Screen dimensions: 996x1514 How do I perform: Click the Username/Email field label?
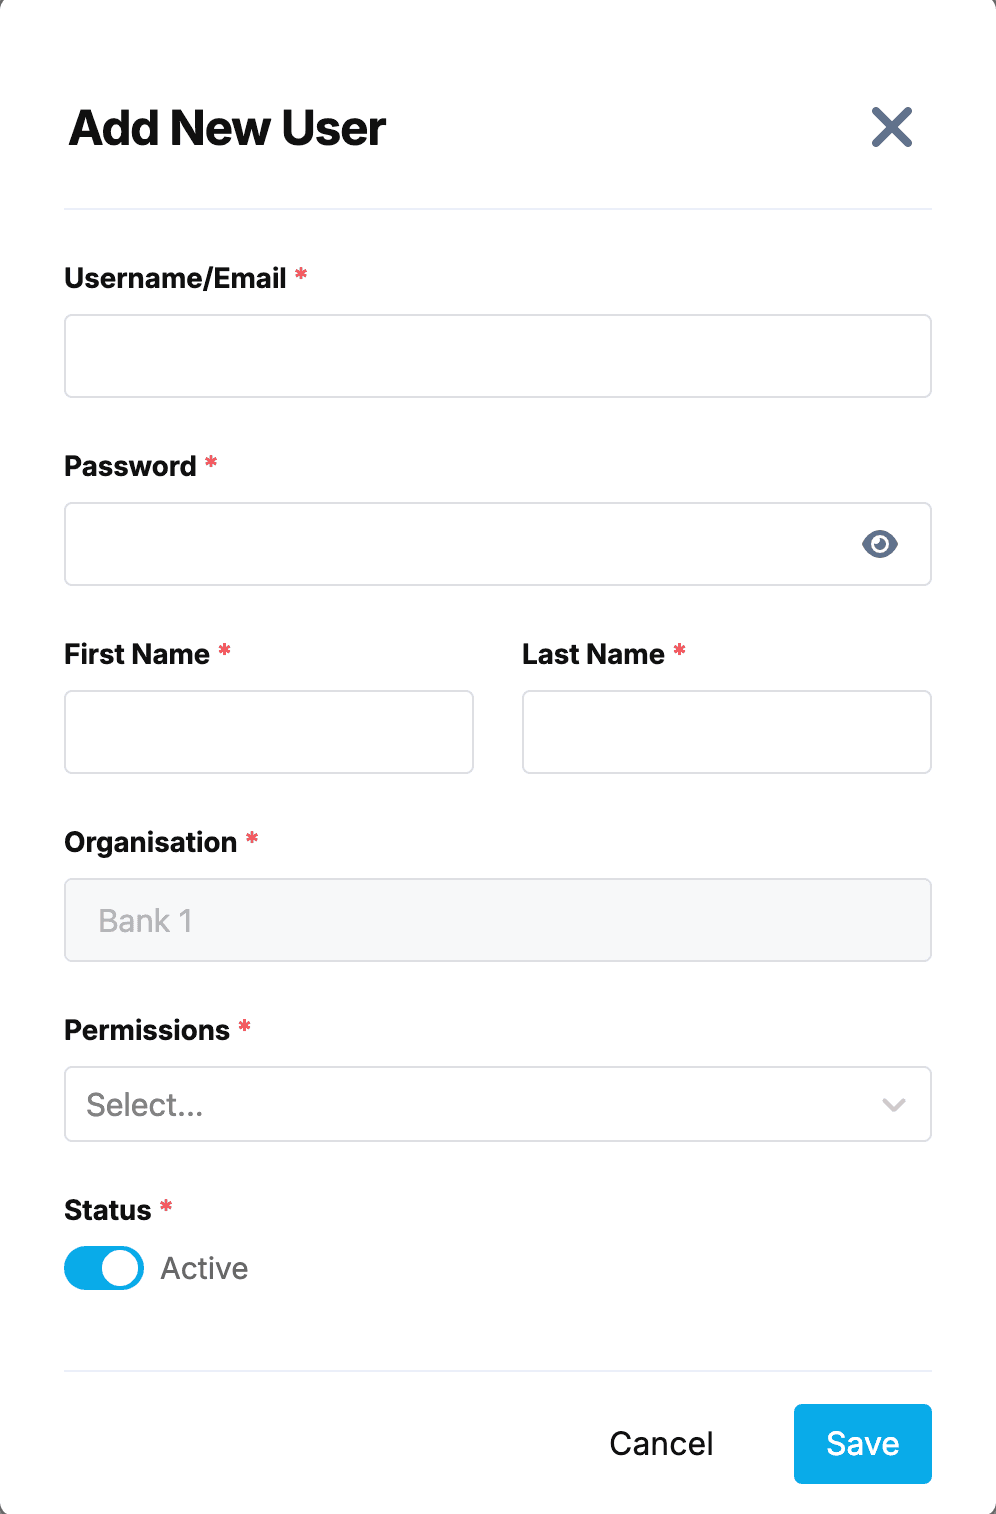[175, 278]
